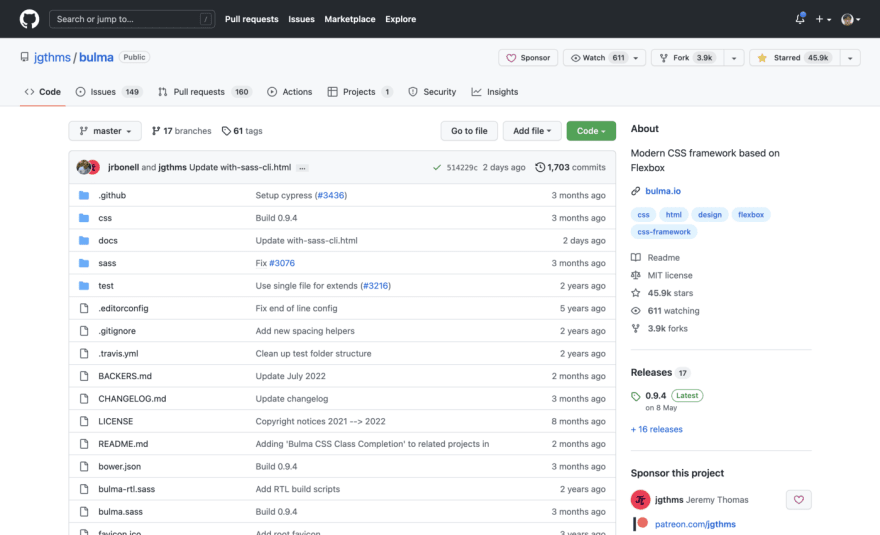Open the jgthms owner link
The height and width of the screenshot is (535, 880).
52,57
